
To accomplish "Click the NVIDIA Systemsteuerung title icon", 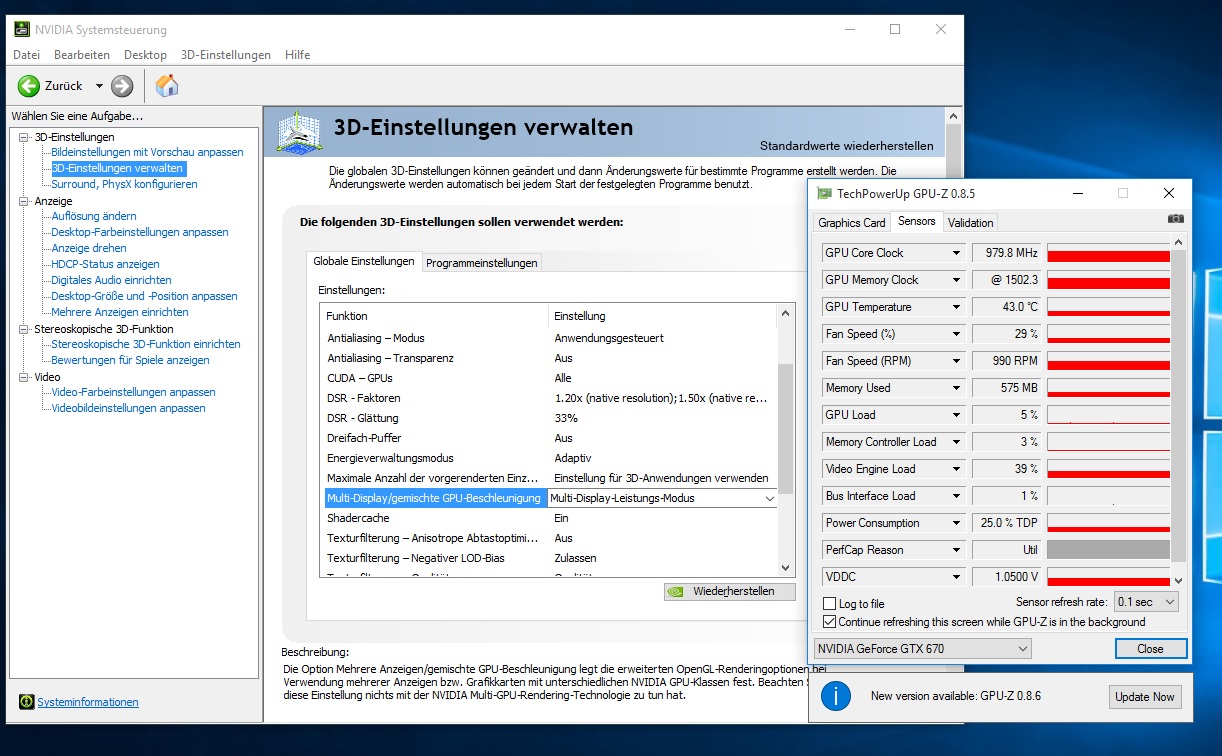I will 22,30.
